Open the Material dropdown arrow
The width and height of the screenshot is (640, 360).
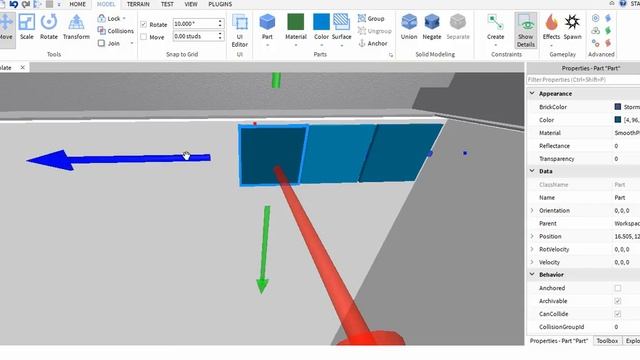point(296,45)
